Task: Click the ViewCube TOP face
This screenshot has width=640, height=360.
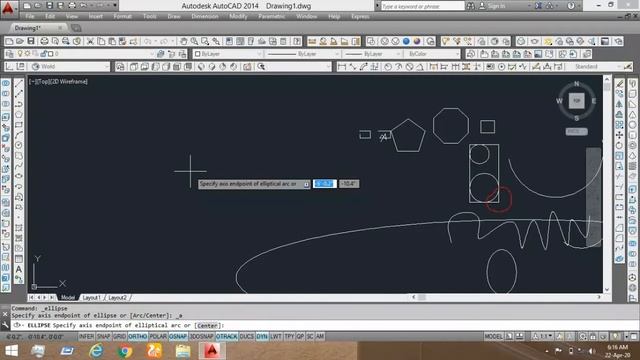Action: click(576, 100)
